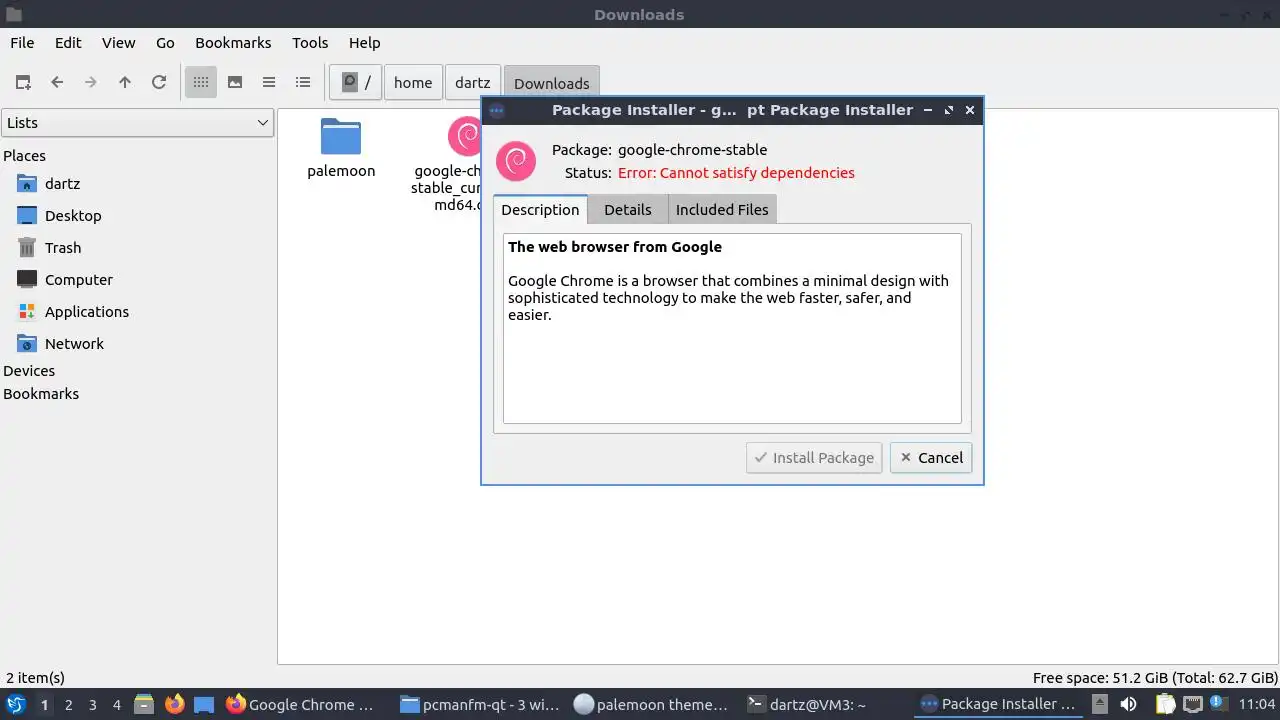Image resolution: width=1280 pixels, height=720 pixels.
Task: Open the Lists side pane dropdown
Action: point(137,123)
